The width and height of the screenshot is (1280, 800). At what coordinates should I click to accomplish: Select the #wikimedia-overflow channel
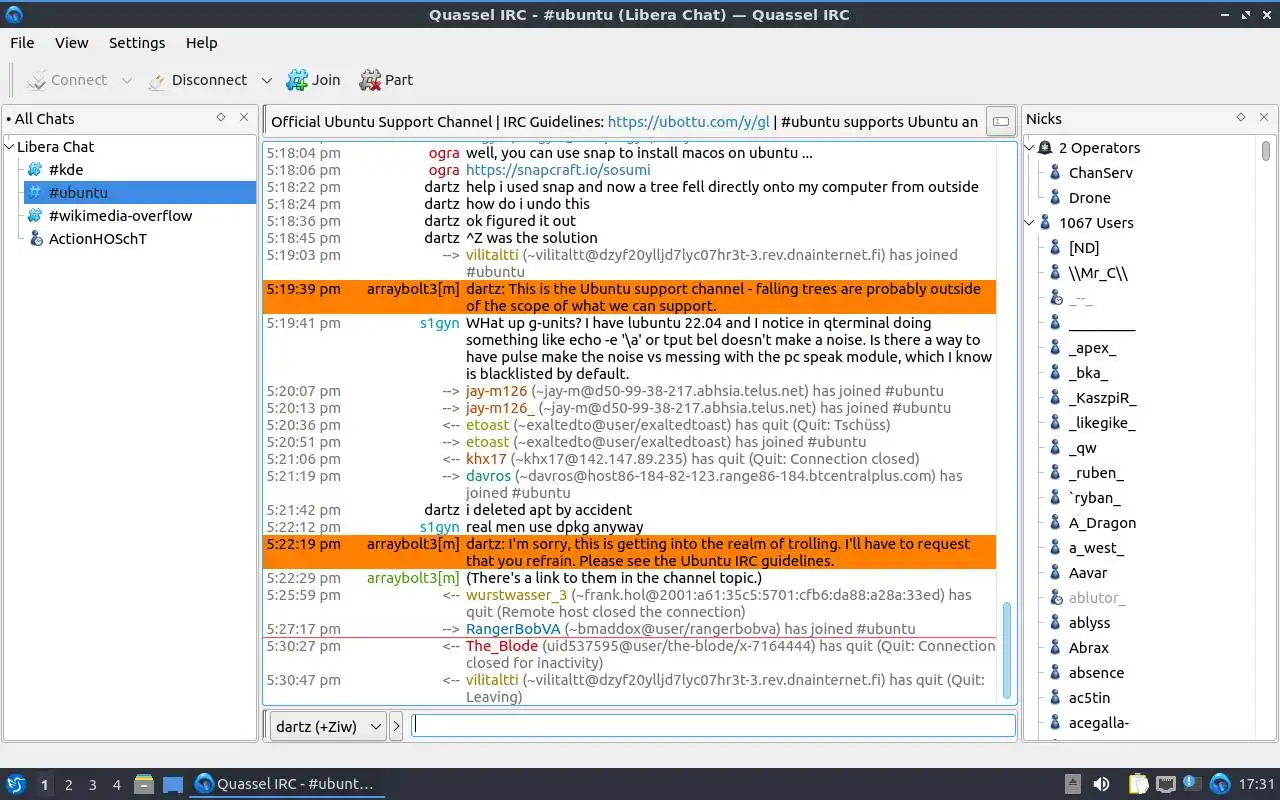(120, 215)
